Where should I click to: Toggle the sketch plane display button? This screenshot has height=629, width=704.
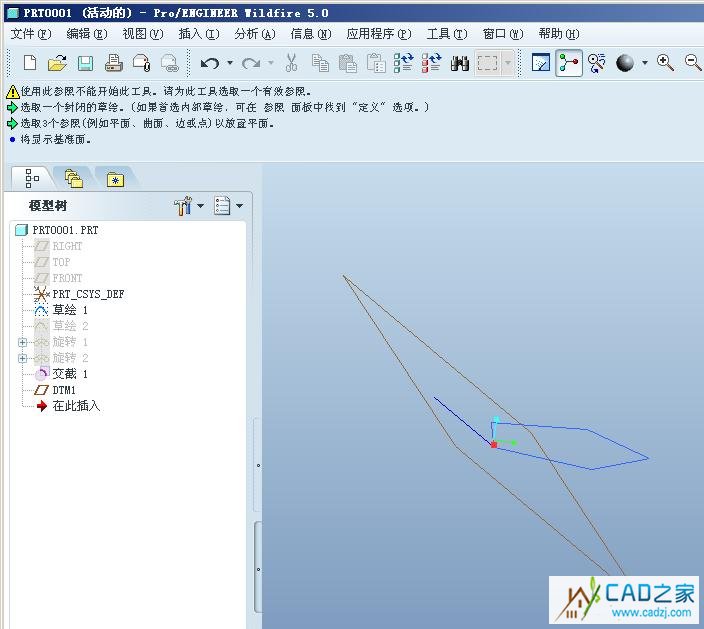coord(540,63)
